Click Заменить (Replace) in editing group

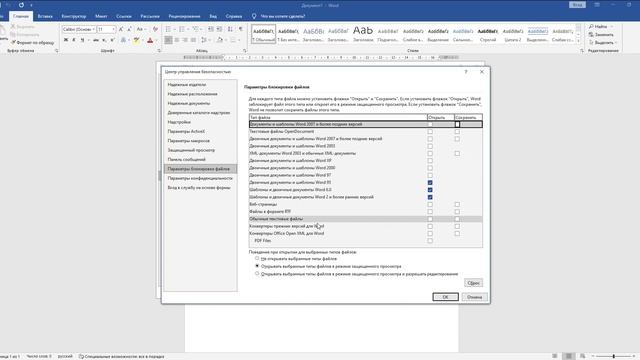click(601, 35)
